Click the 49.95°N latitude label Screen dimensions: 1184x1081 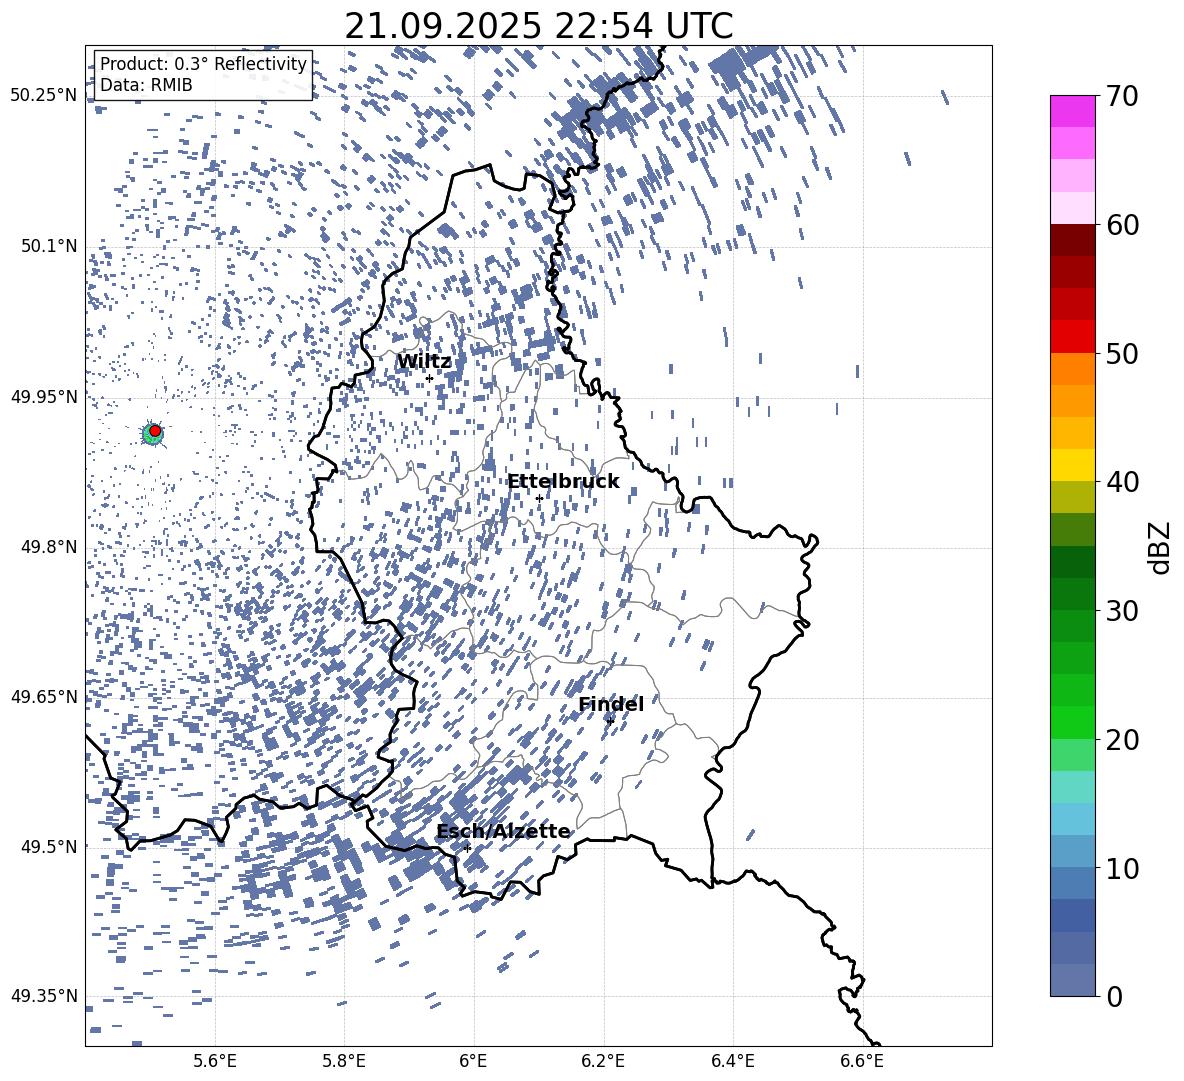(x=44, y=397)
